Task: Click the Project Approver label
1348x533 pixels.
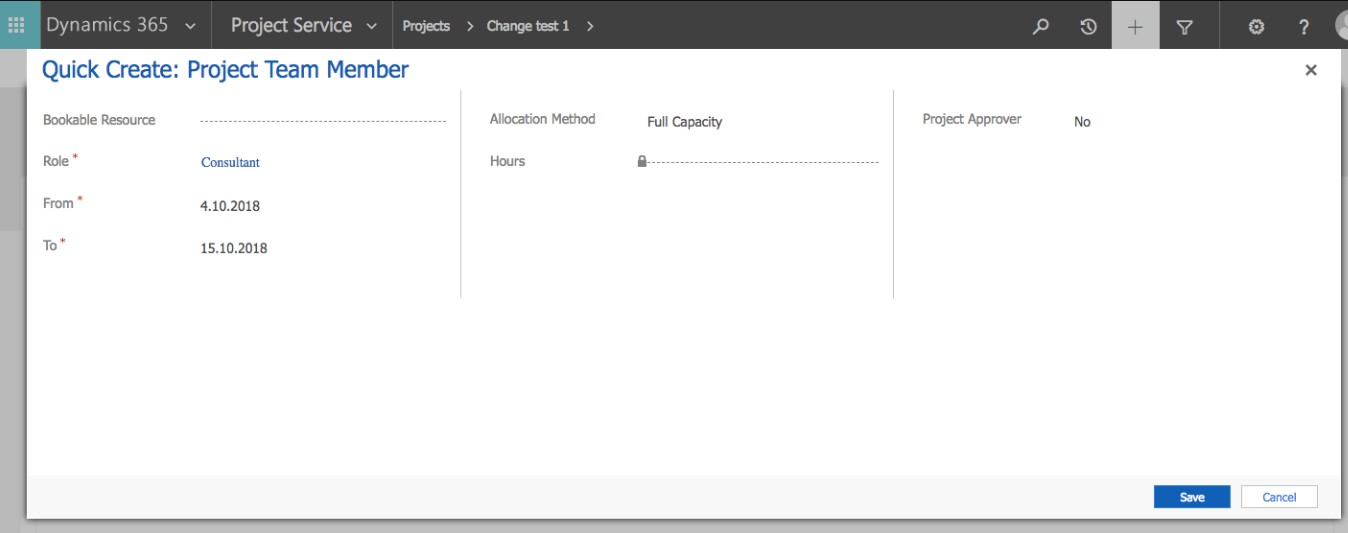Action: (972, 119)
